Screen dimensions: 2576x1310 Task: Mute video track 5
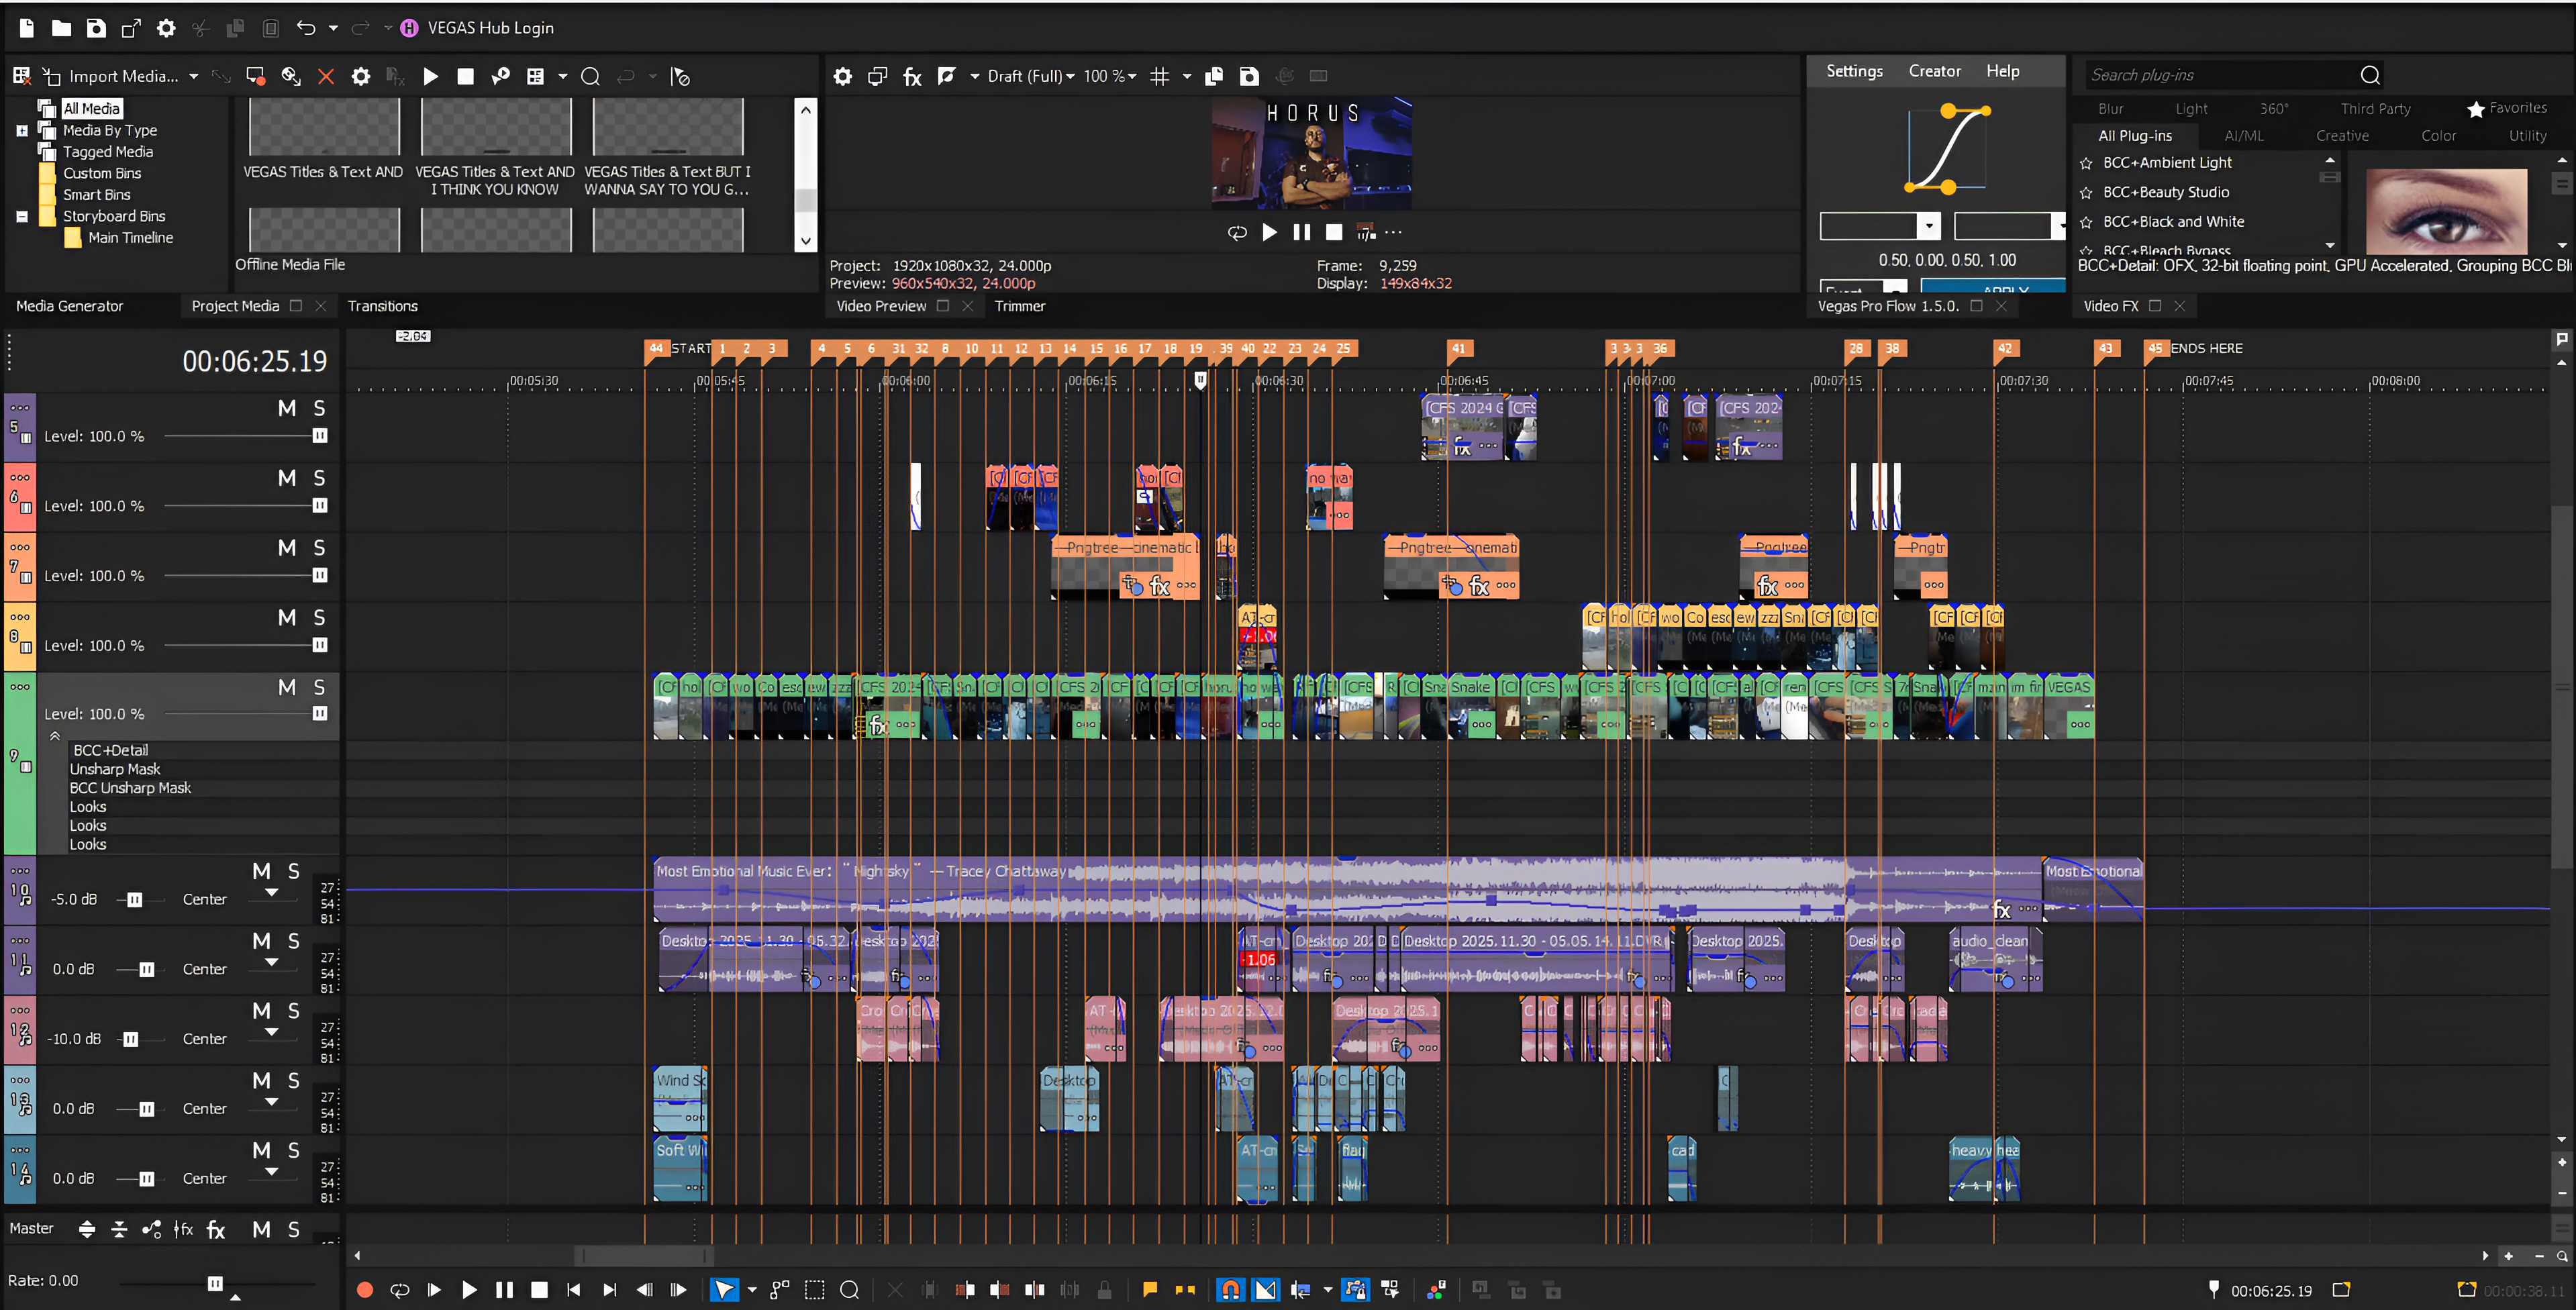[x=287, y=408]
